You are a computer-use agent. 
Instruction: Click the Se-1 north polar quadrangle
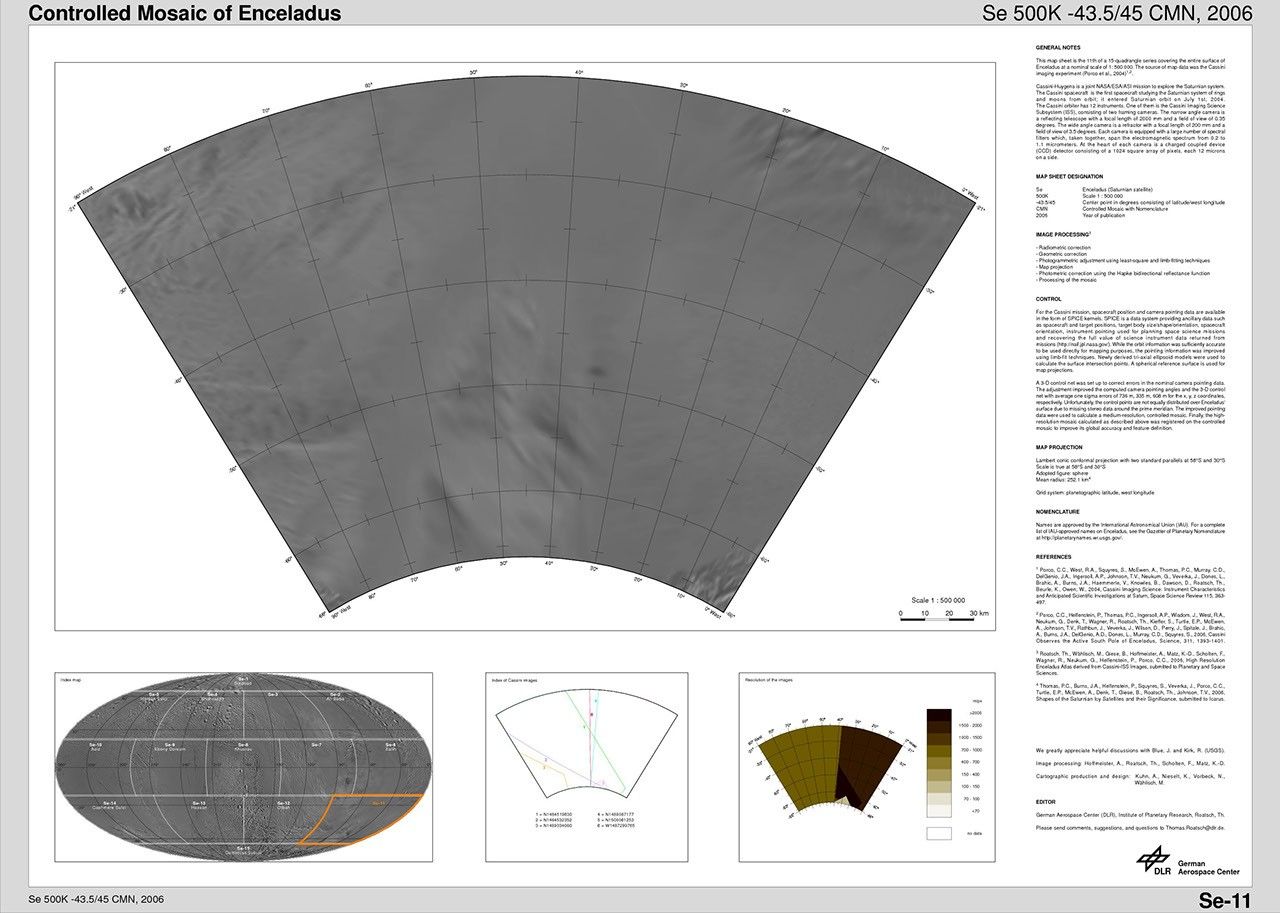(243, 682)
